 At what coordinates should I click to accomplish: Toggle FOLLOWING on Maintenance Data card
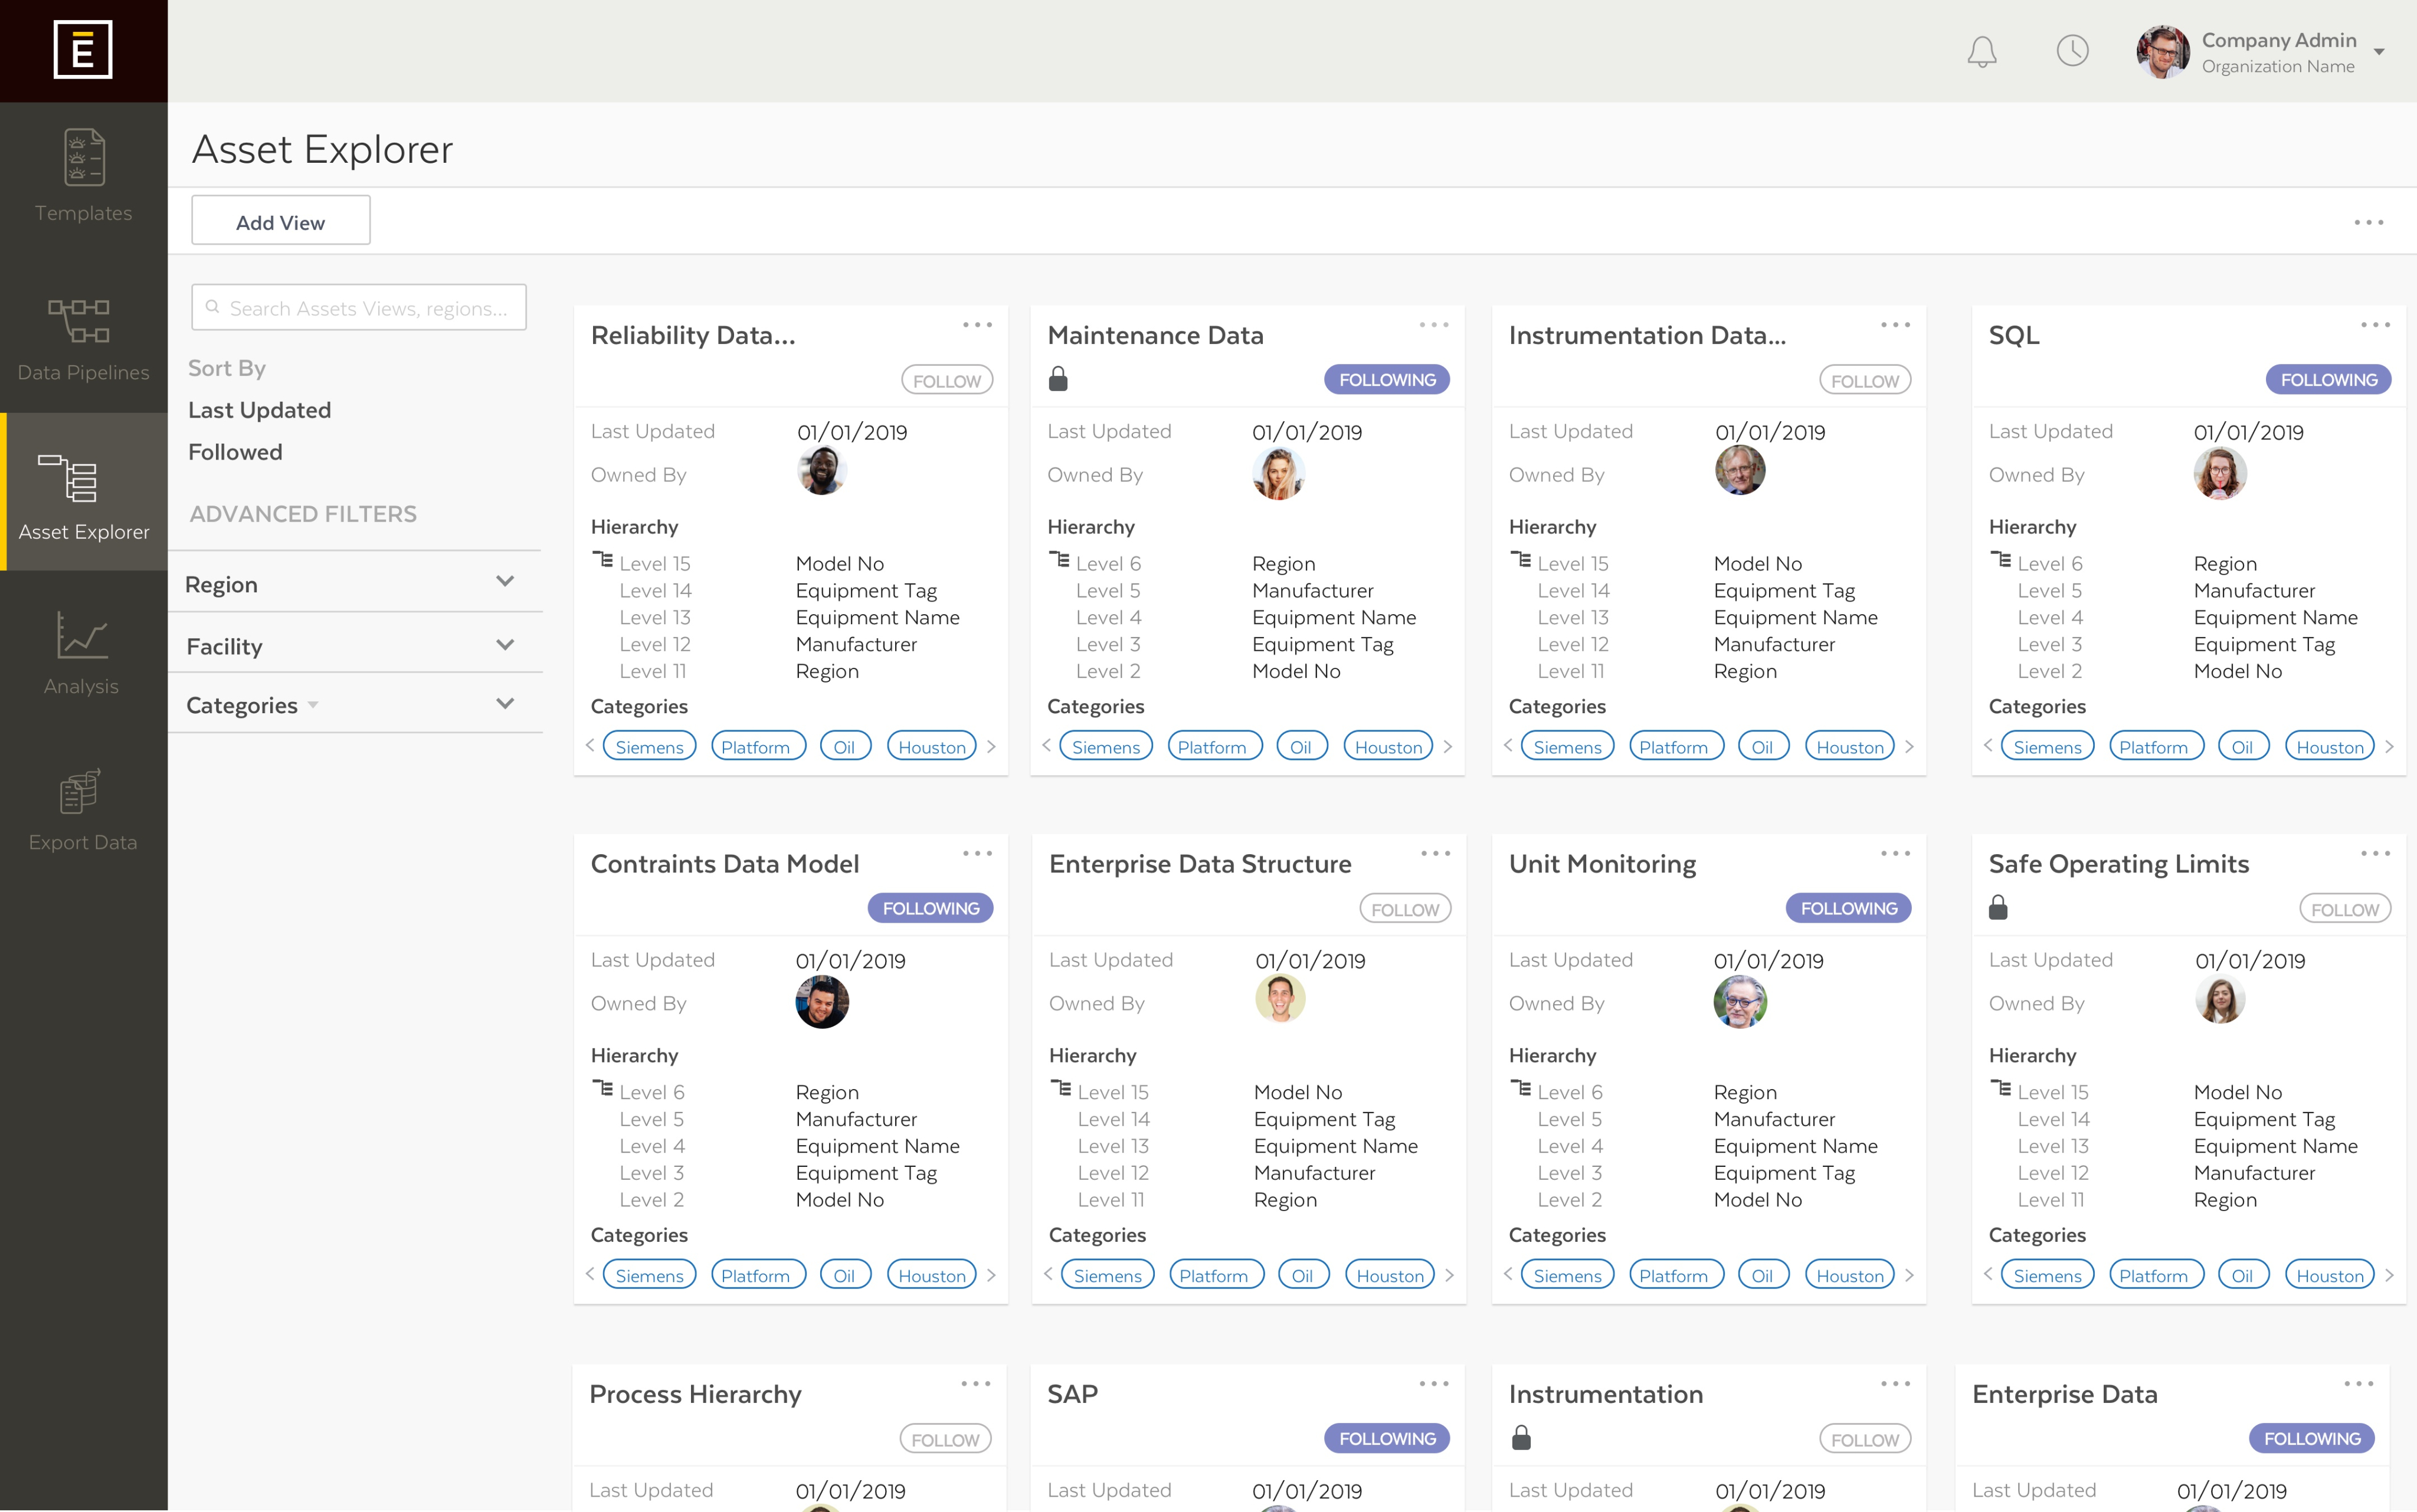click(1386, 380)
